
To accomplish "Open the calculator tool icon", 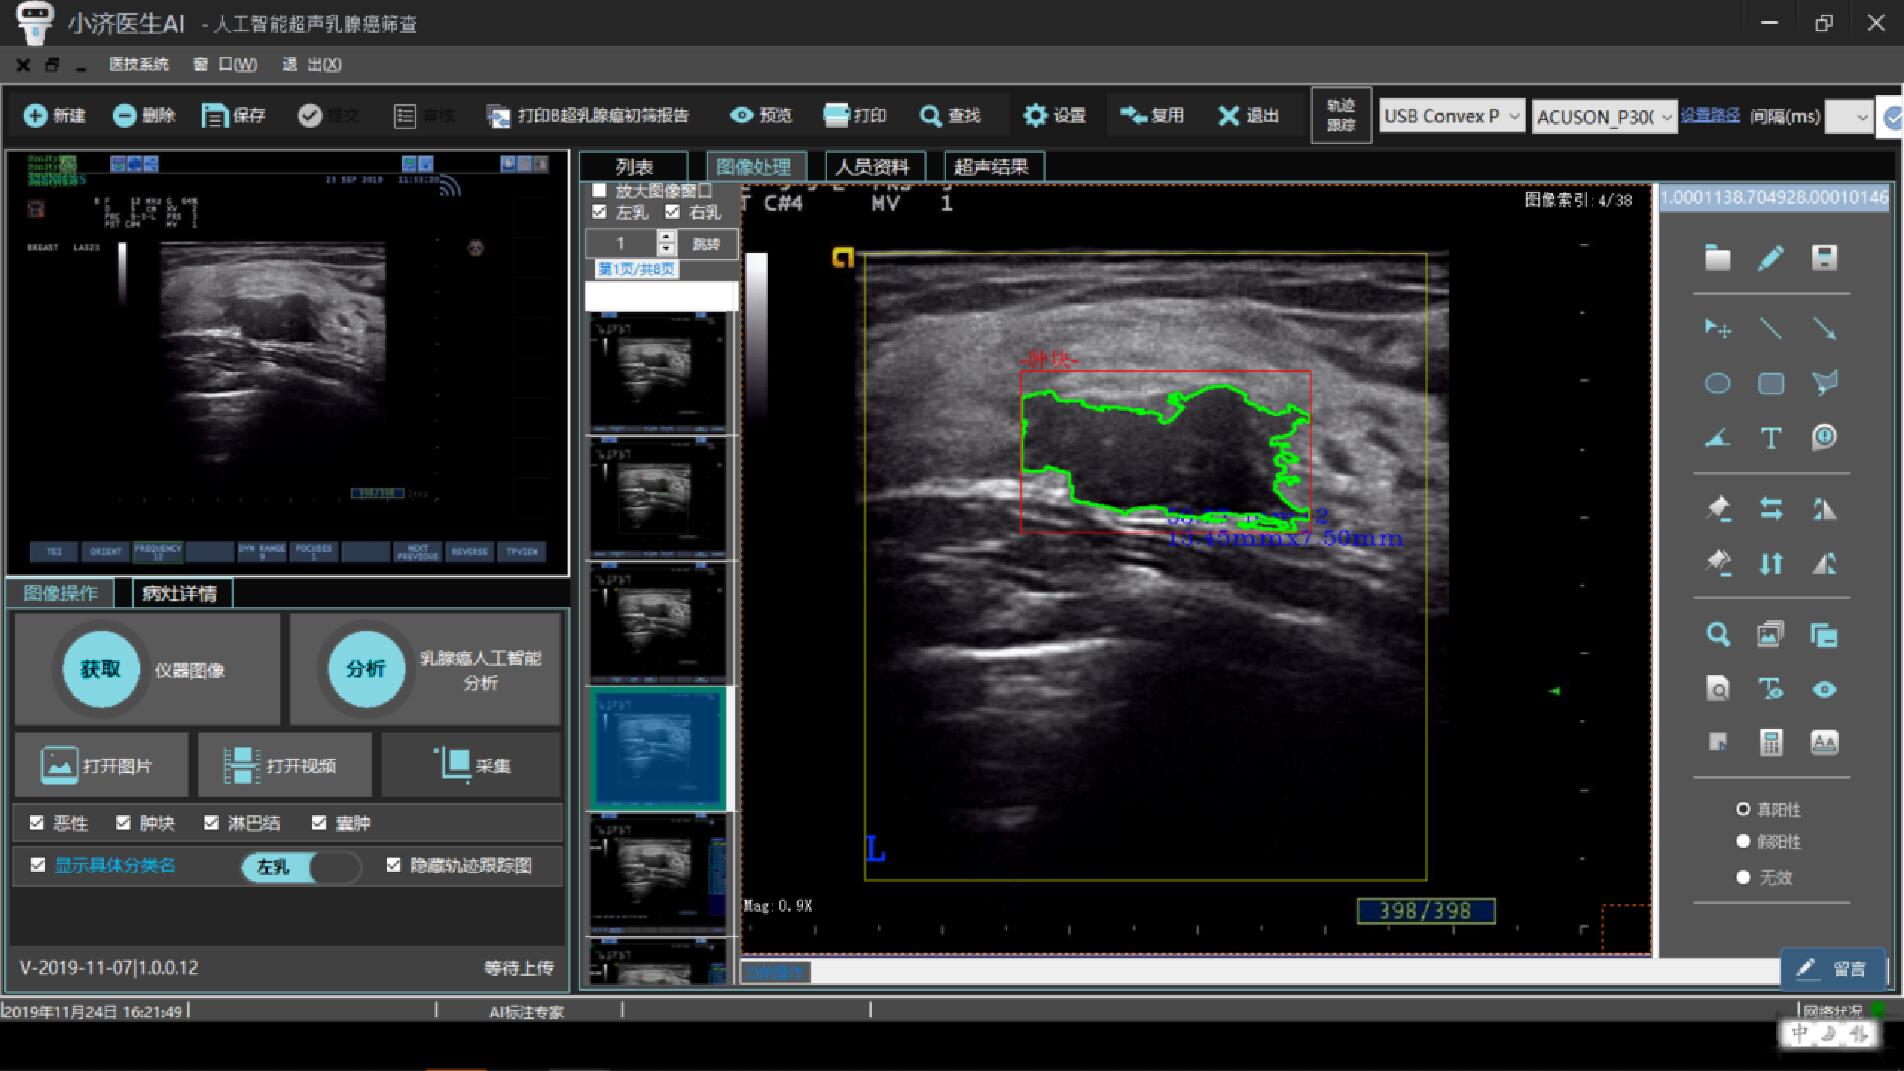I will pos(1771,742).
